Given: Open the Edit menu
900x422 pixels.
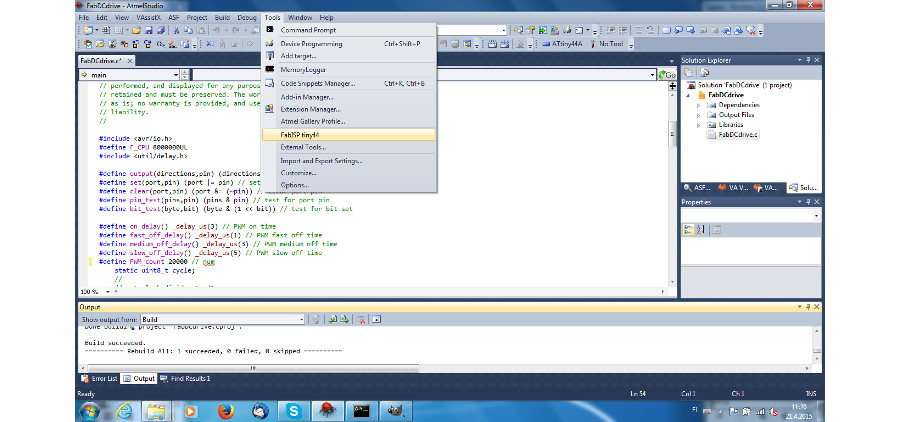Looking at the screenshot, I should 102,18.
